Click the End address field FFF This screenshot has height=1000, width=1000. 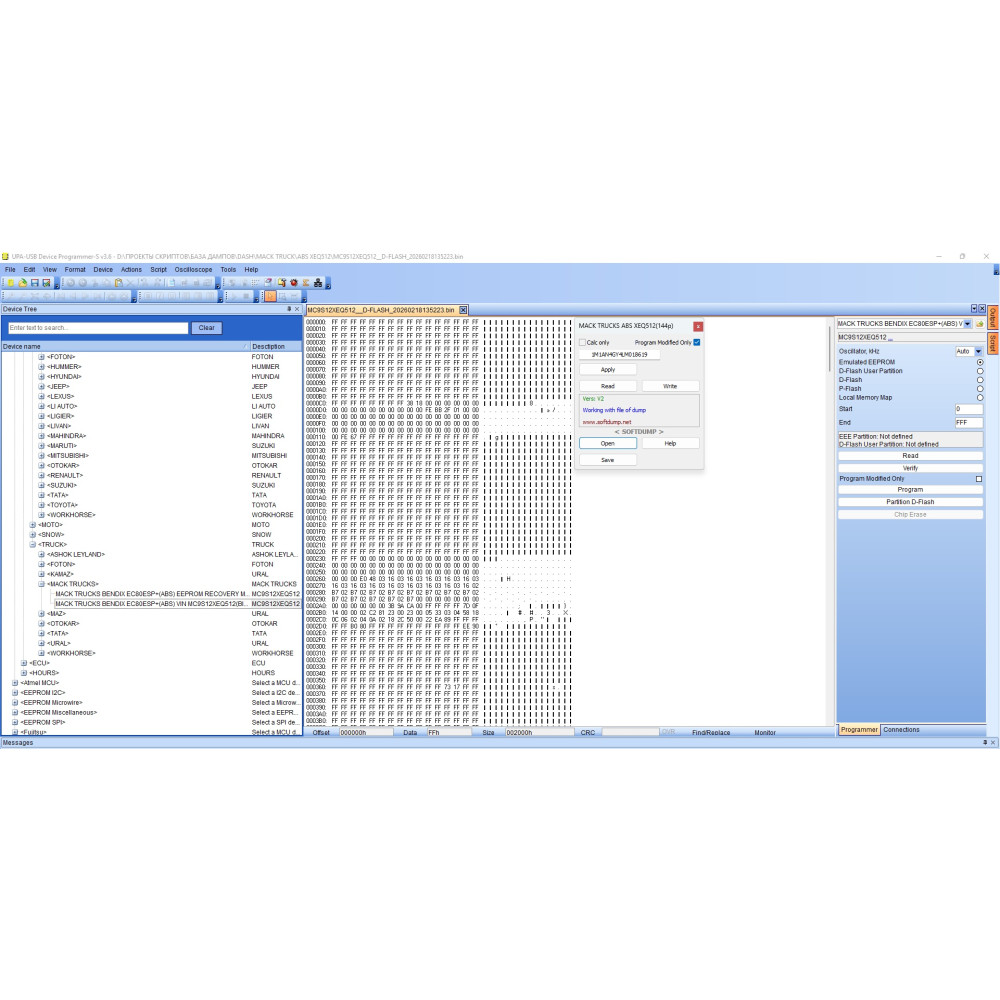pos(968,423)
